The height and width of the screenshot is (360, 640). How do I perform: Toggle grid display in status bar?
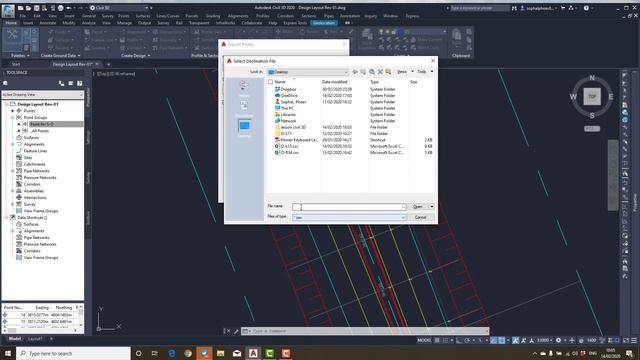click(437, 340)
